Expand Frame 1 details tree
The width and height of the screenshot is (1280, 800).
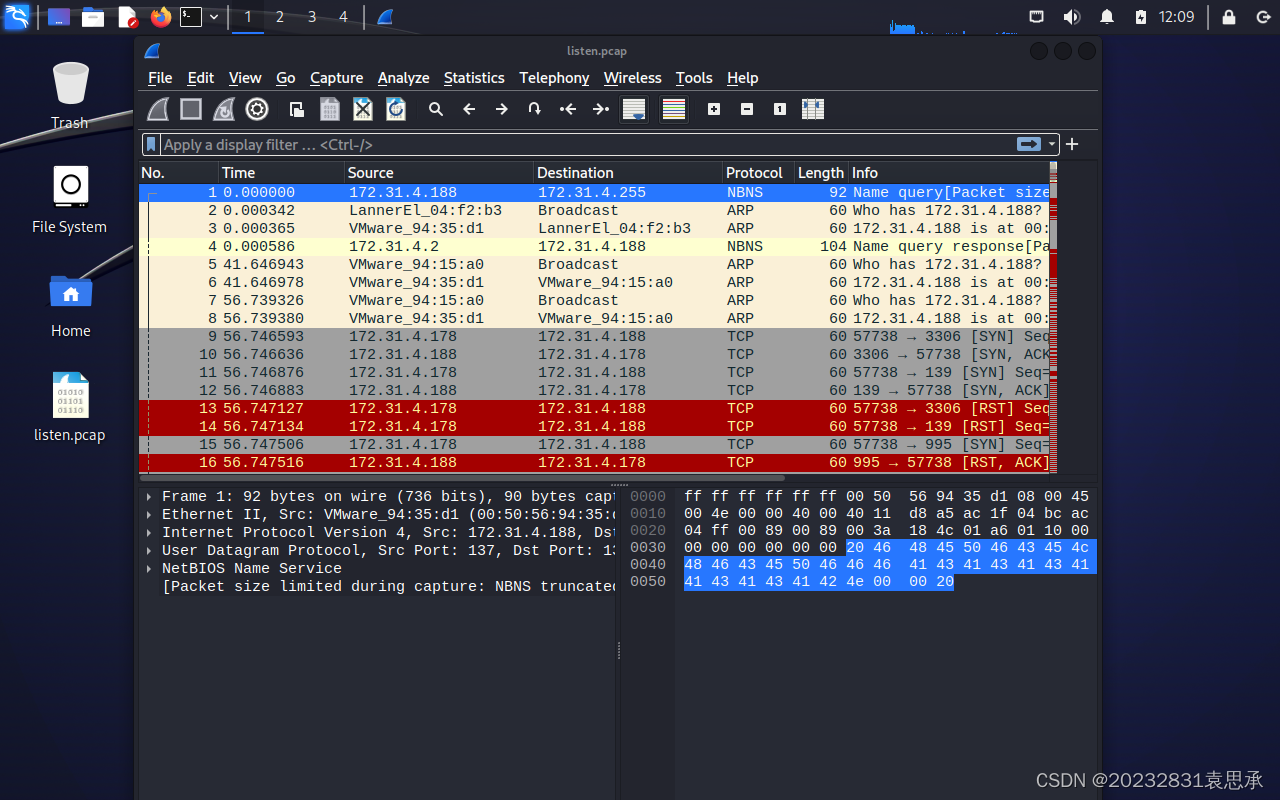(149, 497)
